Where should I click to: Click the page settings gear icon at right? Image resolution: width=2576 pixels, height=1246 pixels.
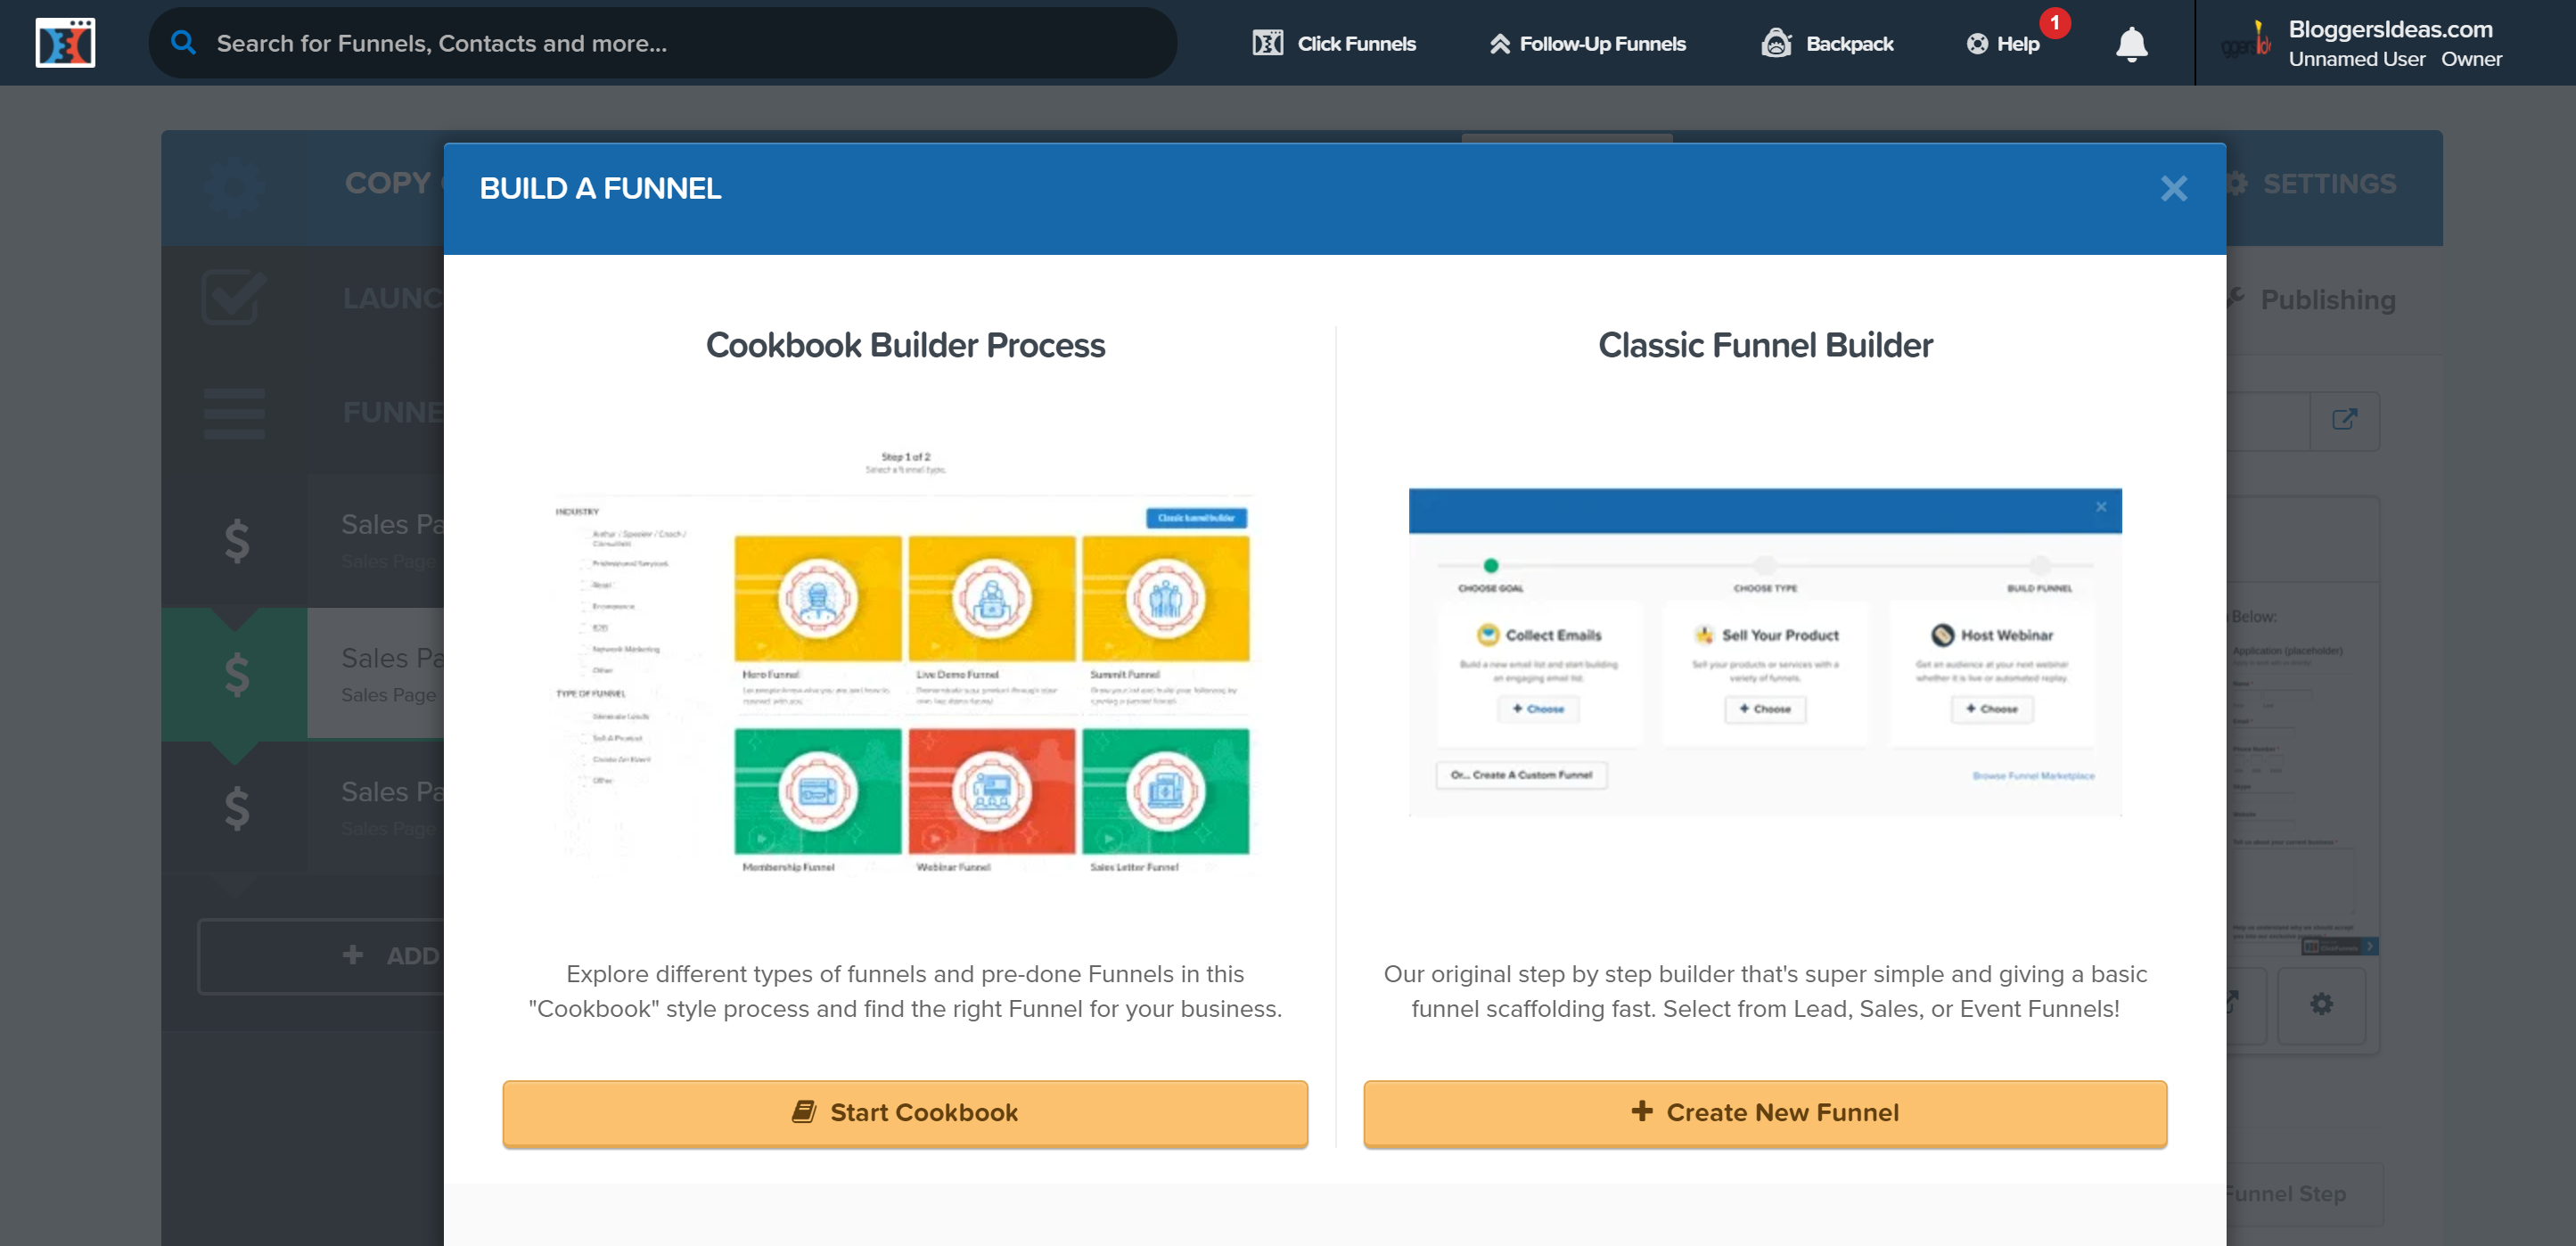click(2322, 1005)
